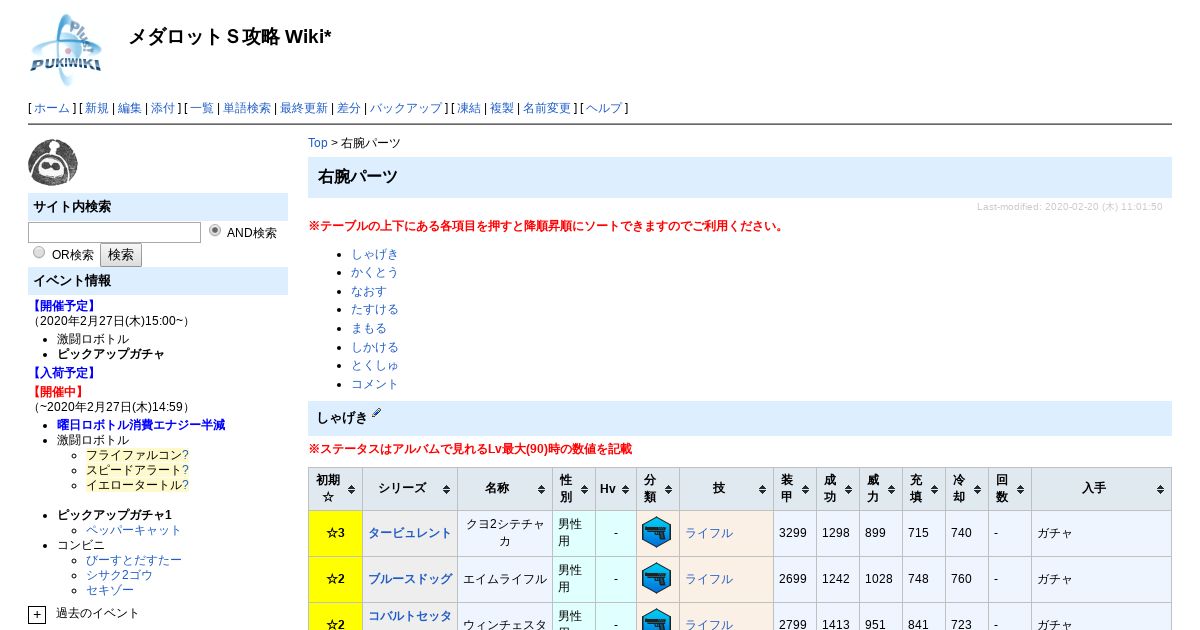1200x630 pixels.
Task: Sort table by 装甲 column
Action: click(x=794, y=489)
